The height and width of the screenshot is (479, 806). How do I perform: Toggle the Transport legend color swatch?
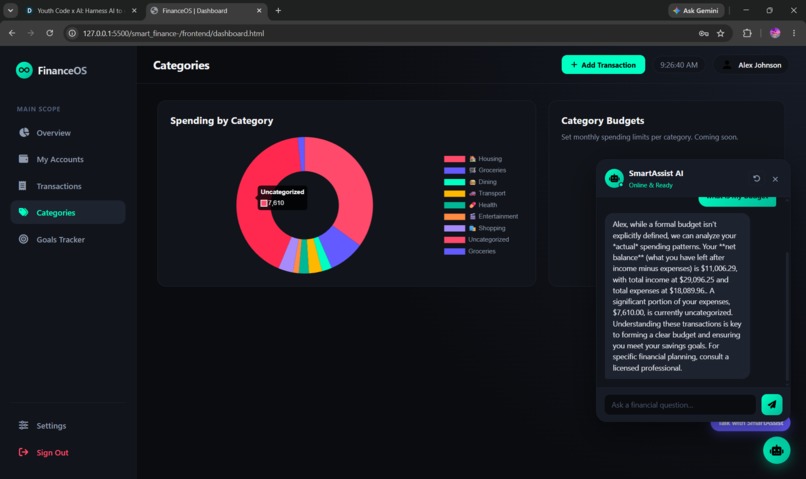pos(454,193)
